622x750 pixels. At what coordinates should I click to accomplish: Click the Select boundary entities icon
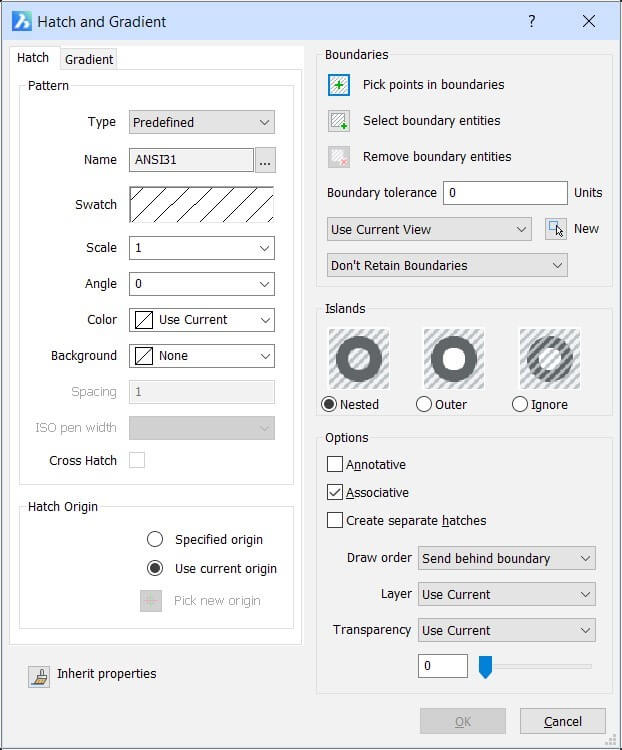click(339, 121)
